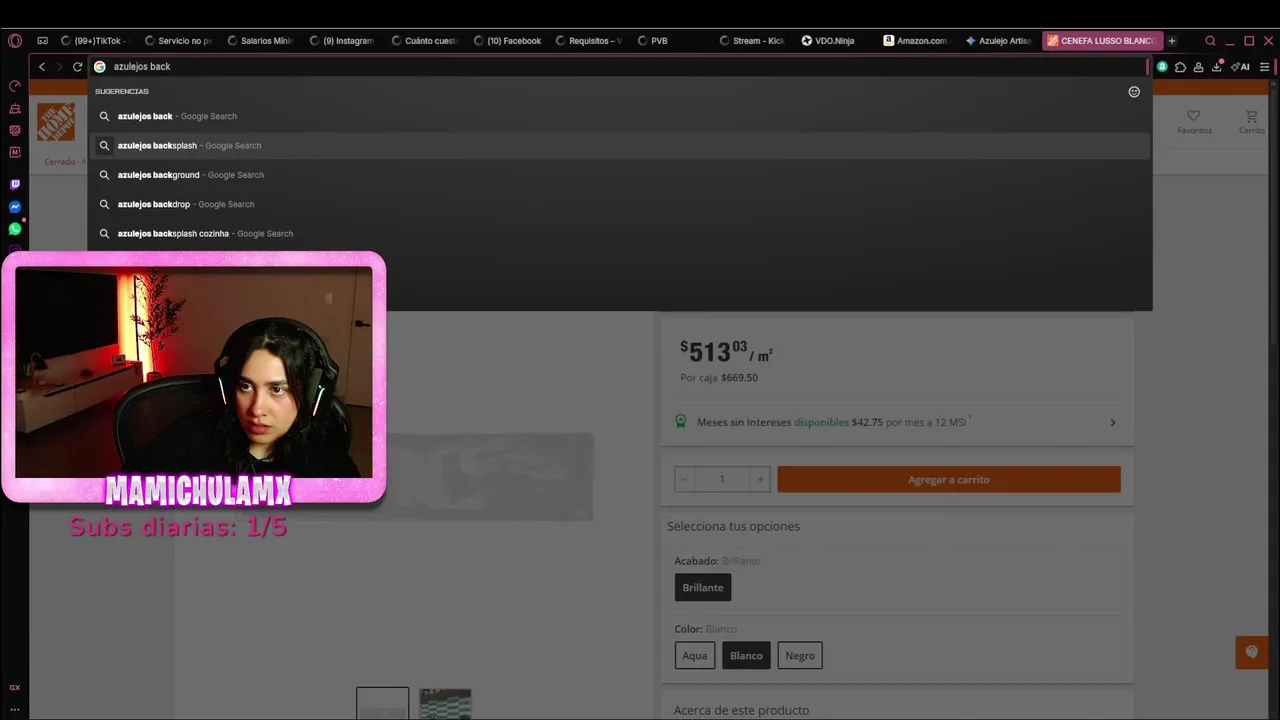Open the Aria AI assistant

point(1241,67)
